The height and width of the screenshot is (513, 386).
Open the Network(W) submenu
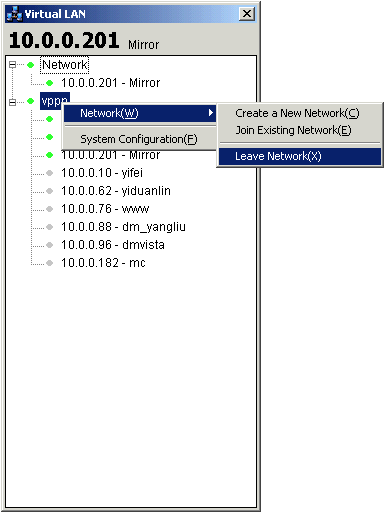coord(140,113)
